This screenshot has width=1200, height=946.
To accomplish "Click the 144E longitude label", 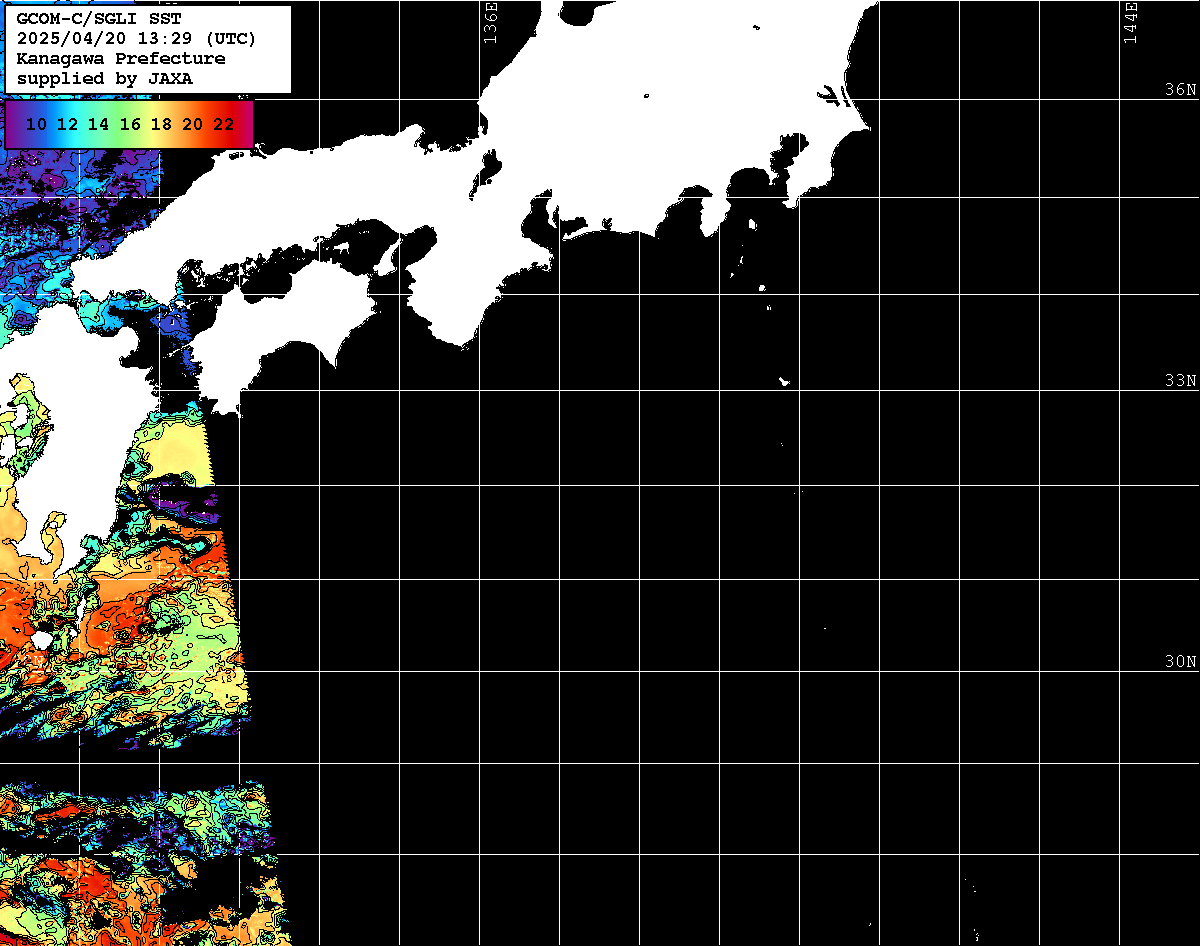I will click(1131, 22).
